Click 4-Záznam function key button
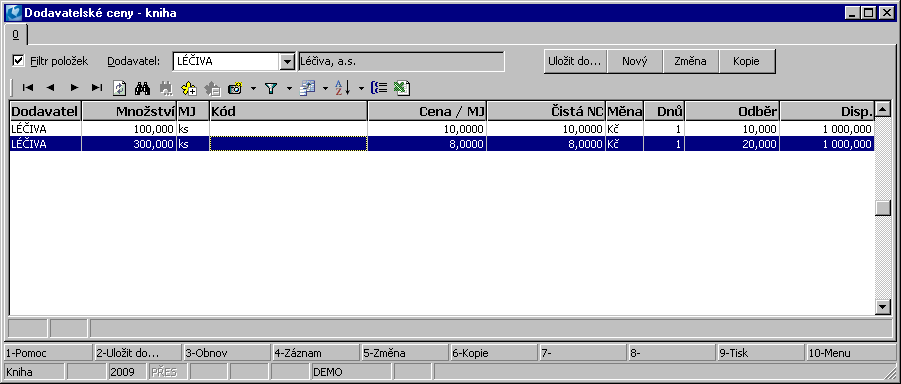901x384 pixels. (315, 353)
